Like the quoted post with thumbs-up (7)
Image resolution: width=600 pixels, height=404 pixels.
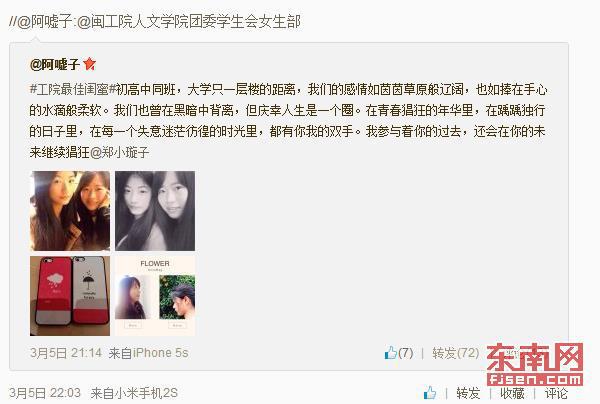point(398,352)
